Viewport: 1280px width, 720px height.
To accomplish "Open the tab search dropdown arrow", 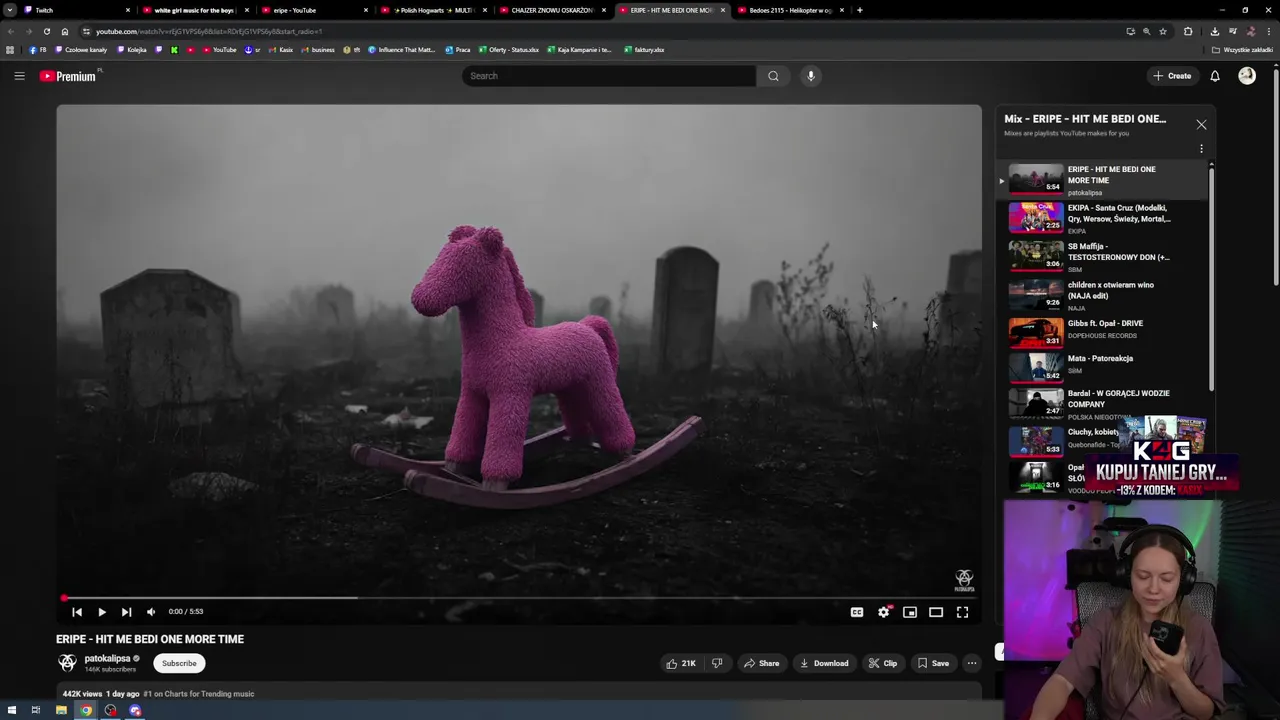I will coord(9,10).
